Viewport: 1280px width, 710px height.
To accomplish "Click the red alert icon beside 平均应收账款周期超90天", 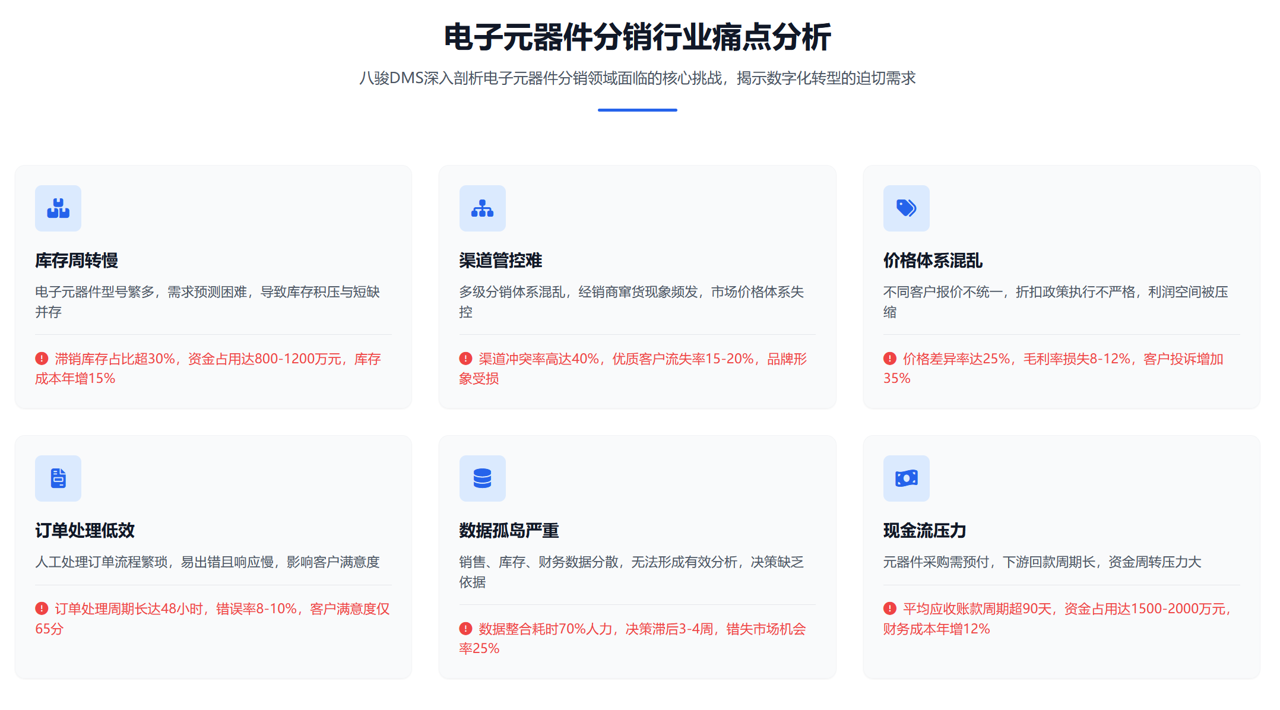I will [890, 608].
